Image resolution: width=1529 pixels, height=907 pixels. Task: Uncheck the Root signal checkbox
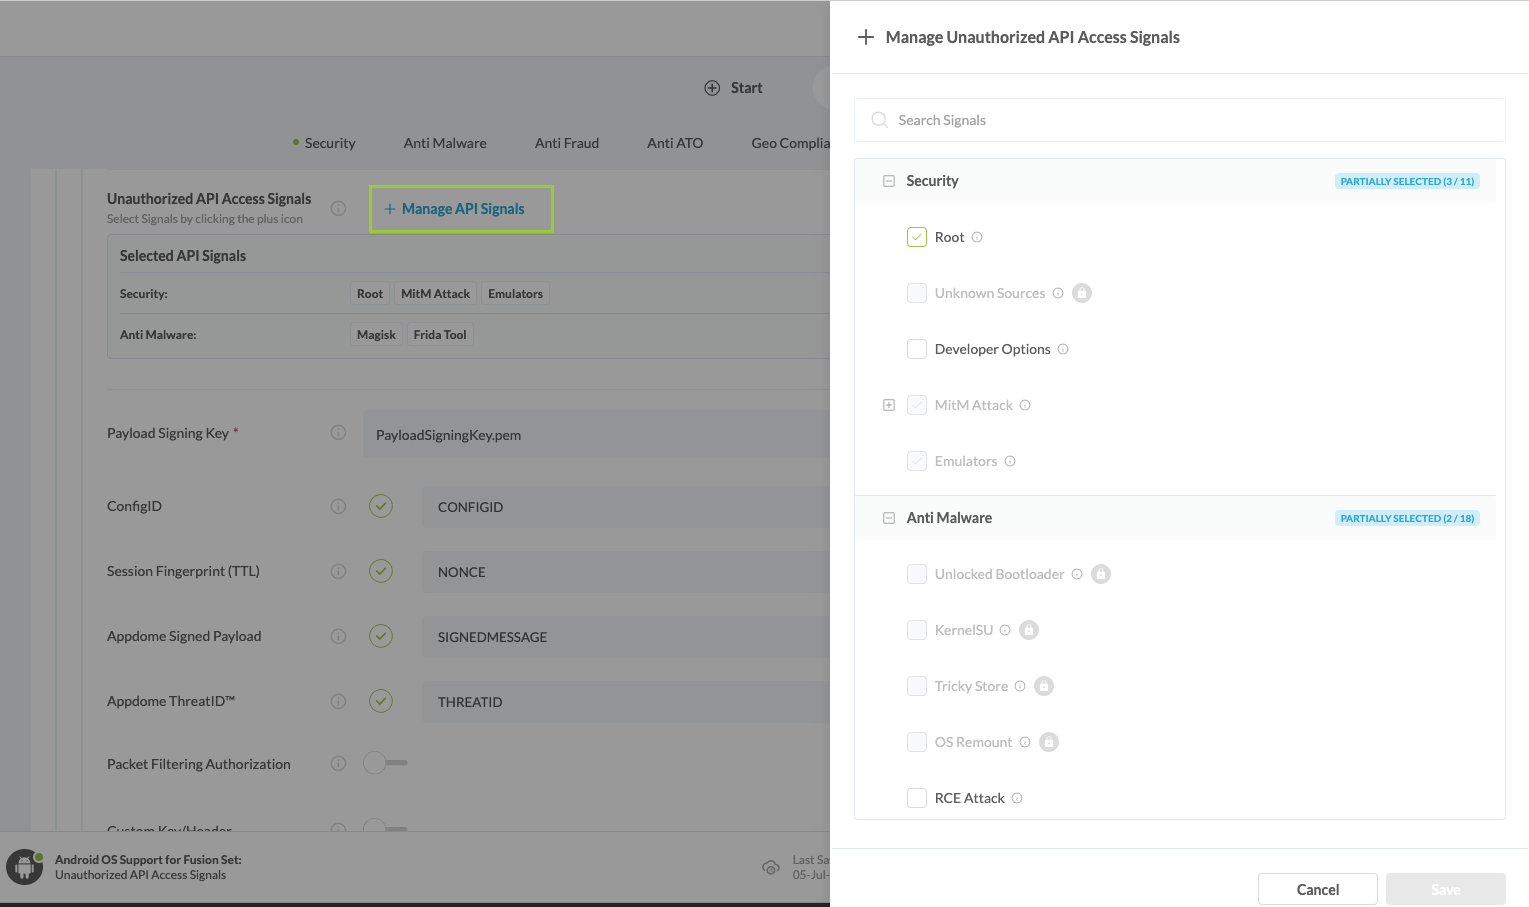(x=917, y=237)
